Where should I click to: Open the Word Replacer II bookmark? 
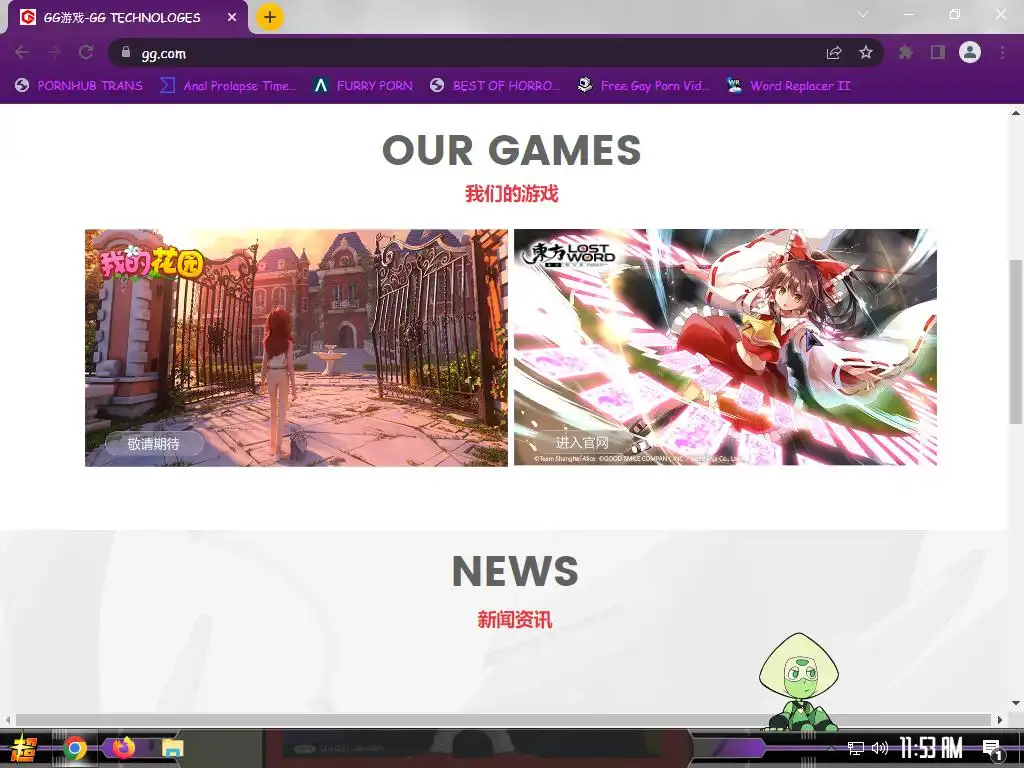point(788,86)
